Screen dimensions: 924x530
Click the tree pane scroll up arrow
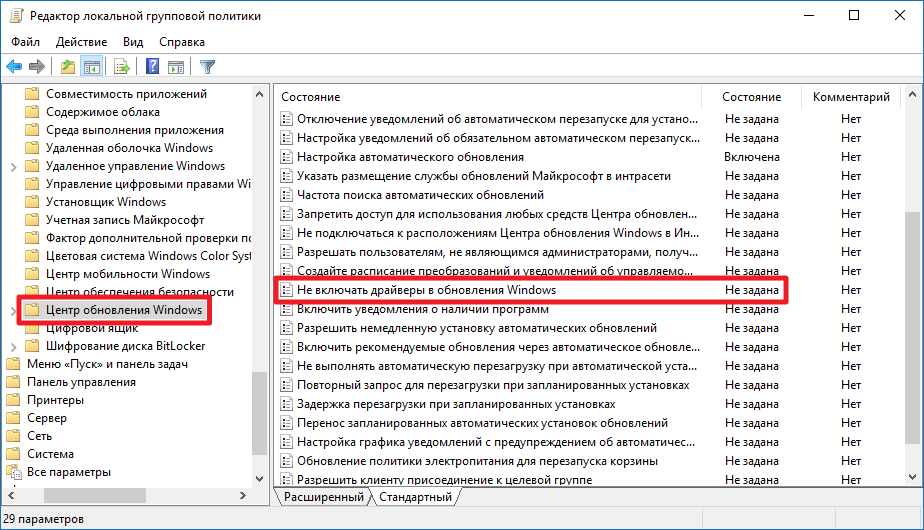[x=259, y=94]
